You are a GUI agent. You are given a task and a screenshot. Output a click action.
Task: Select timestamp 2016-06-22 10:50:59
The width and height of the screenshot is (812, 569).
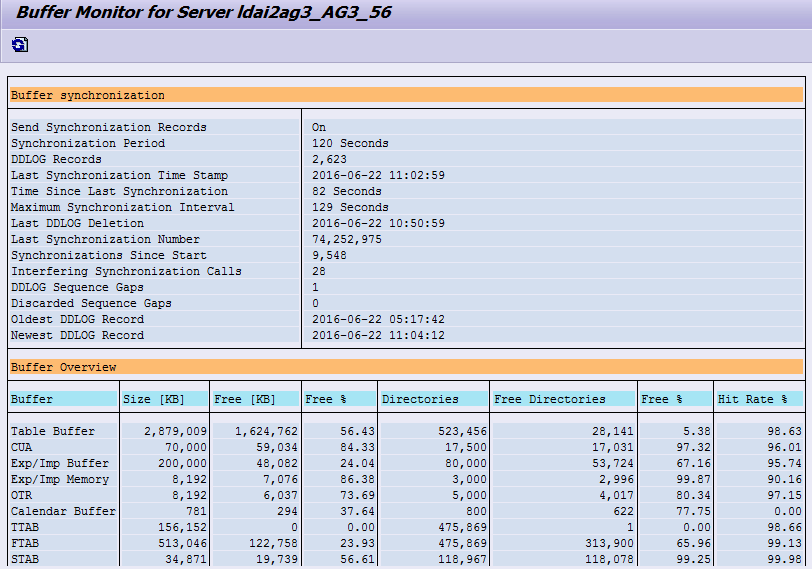point(378,224)
